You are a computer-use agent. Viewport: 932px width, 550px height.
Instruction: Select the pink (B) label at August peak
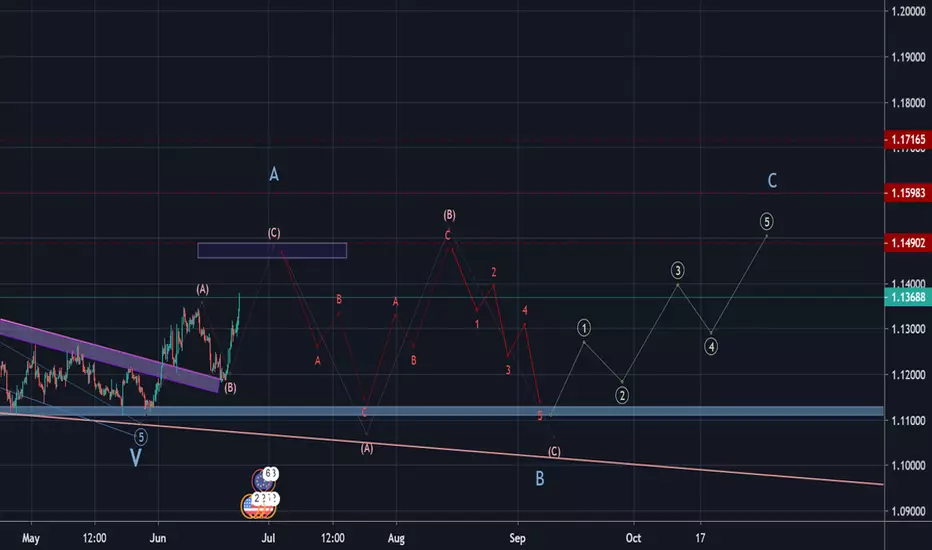(449, 215)
